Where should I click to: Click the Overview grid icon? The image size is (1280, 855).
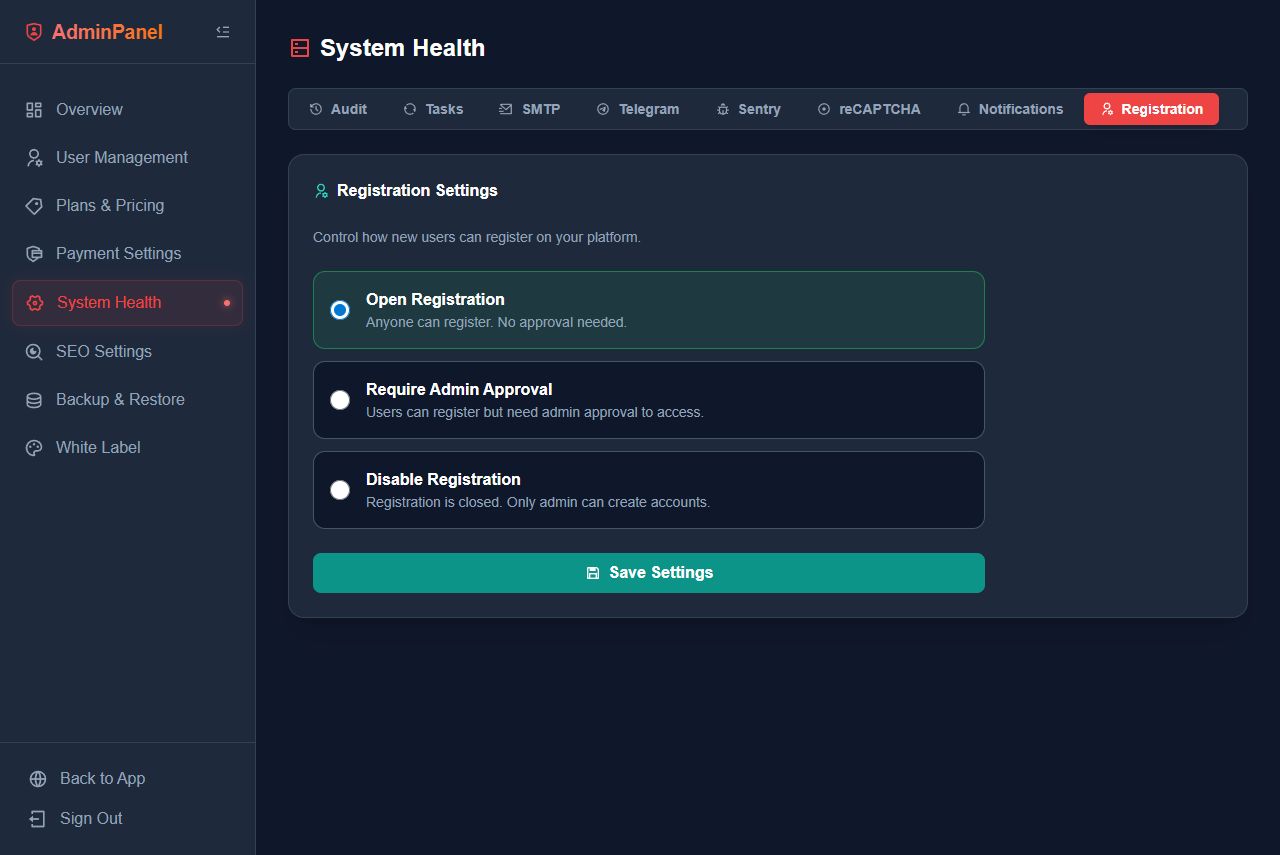34,110
